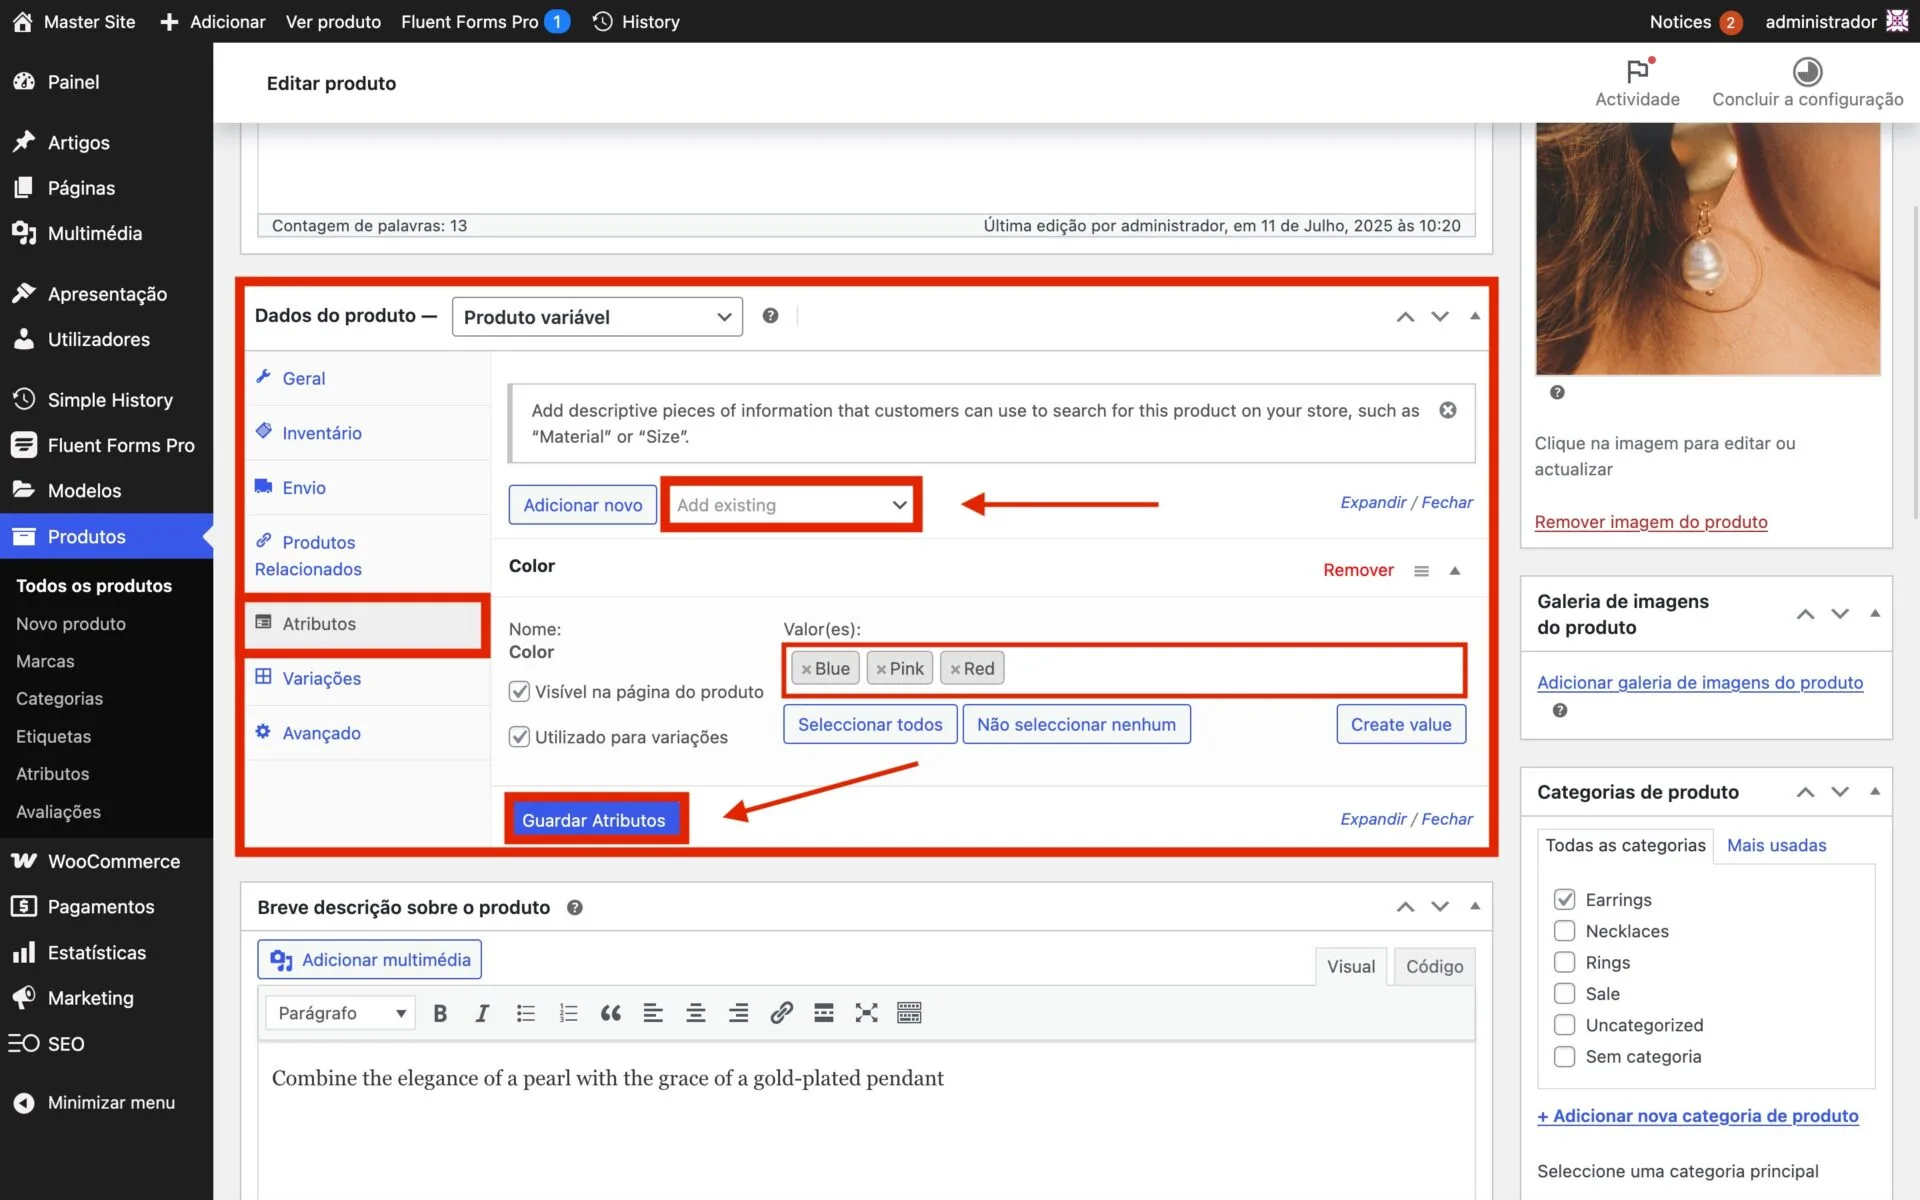Uncheck Visível na página do produto
The height and width of the screenshot is (1200, 1920).
519,691
